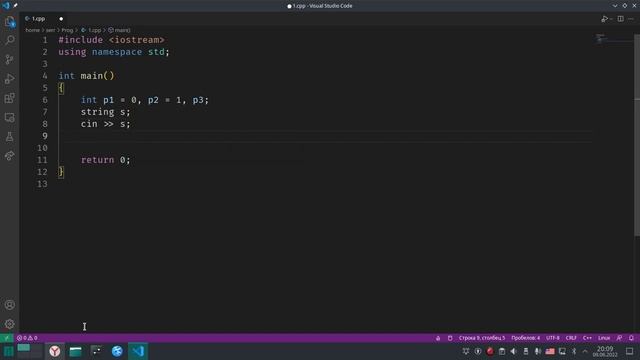This screenshot has width=640, height=360.
Task: Click the feedback icon in status bar
Action: coord(620,338)
